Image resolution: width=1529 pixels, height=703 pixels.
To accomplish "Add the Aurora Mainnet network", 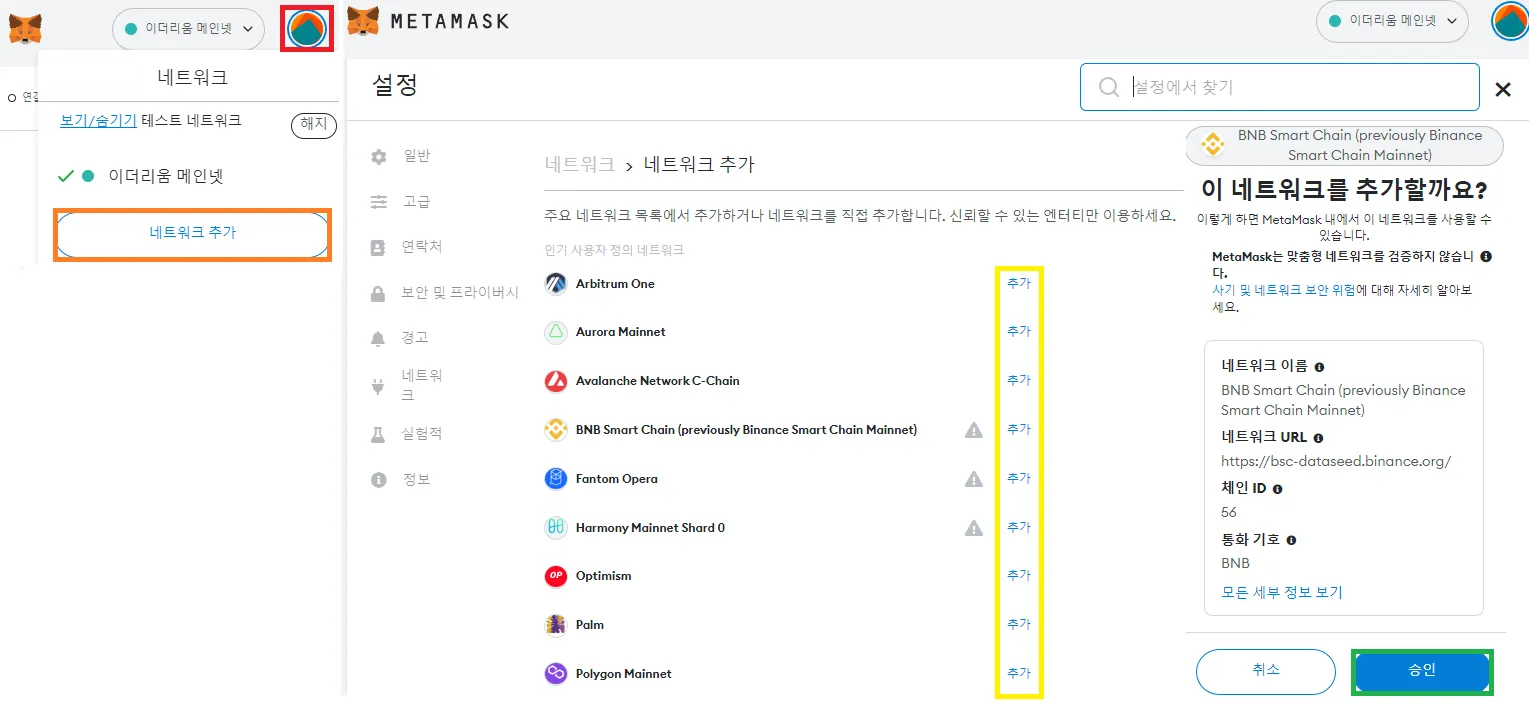I will [1019, 331].
